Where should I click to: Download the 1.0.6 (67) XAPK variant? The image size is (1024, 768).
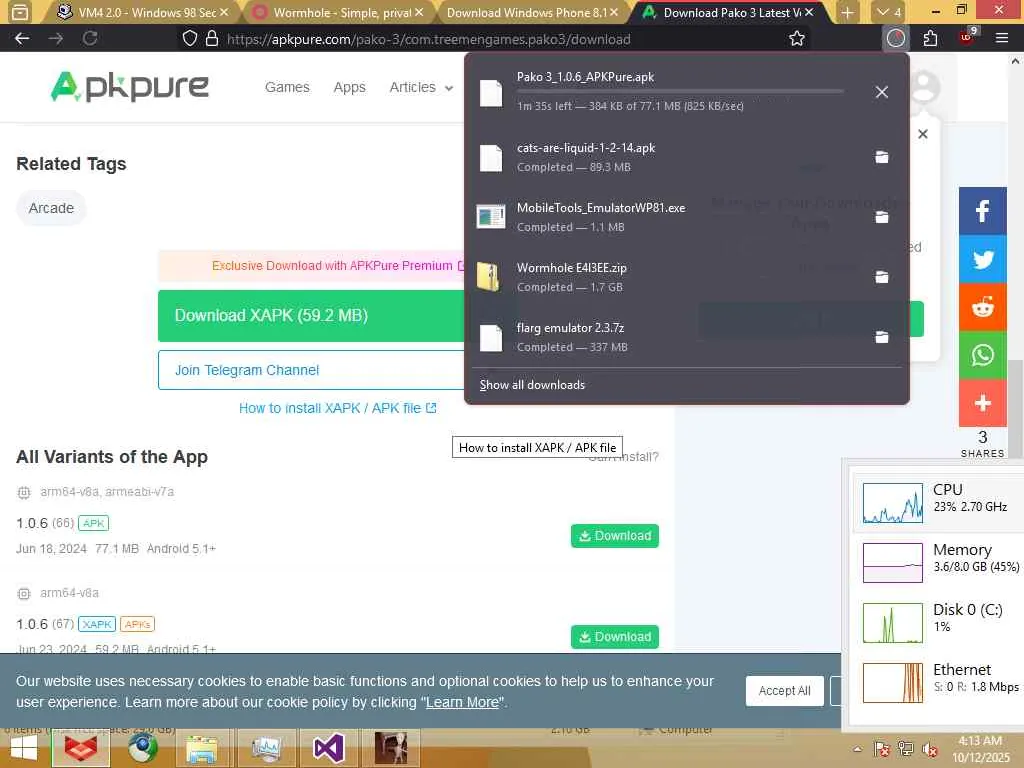coord(615,637)
